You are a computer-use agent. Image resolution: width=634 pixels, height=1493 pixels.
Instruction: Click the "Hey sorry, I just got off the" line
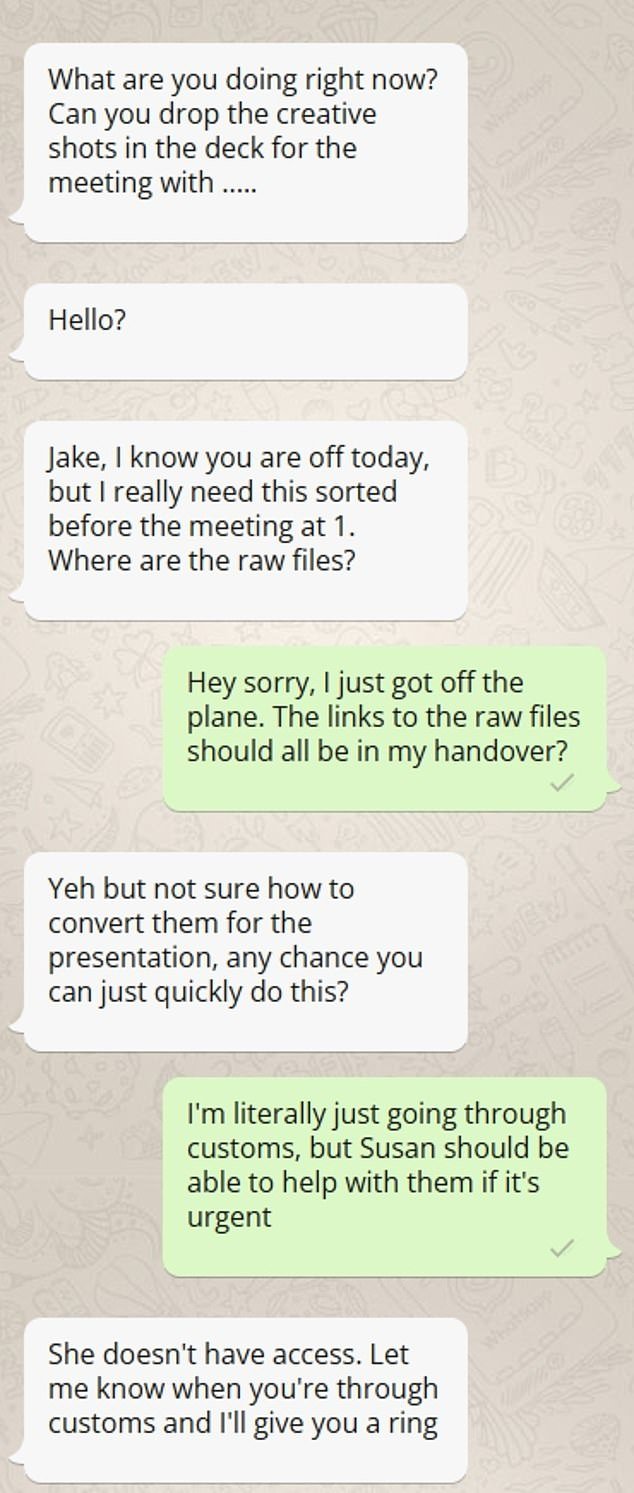pos(355,683)
